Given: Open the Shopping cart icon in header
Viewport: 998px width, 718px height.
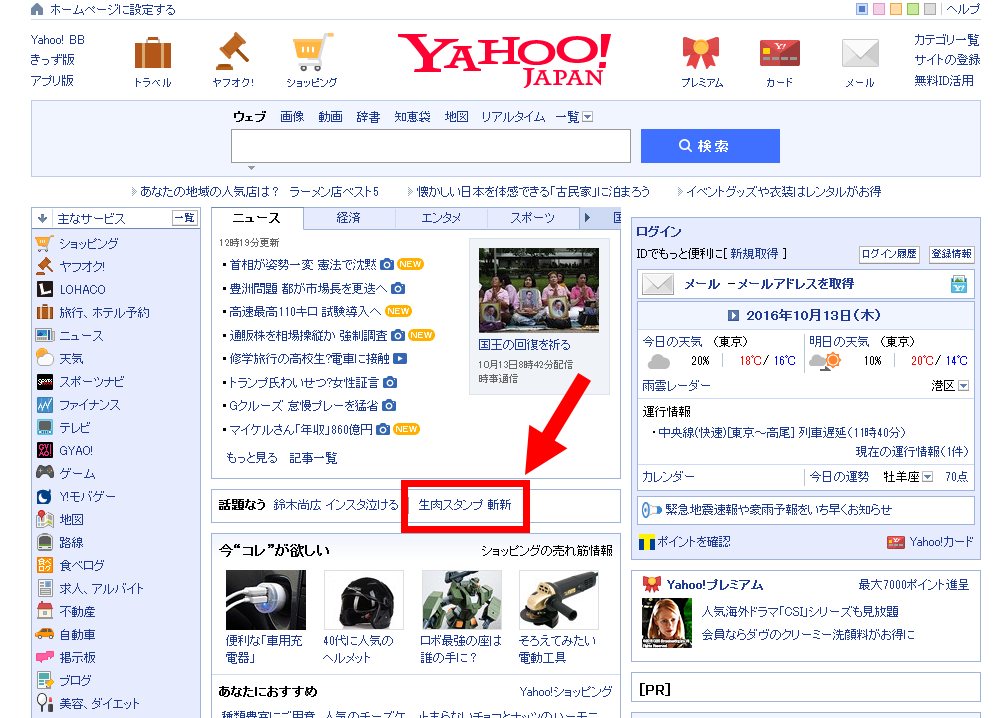Looking at the screenshot, I should point(313,52).
